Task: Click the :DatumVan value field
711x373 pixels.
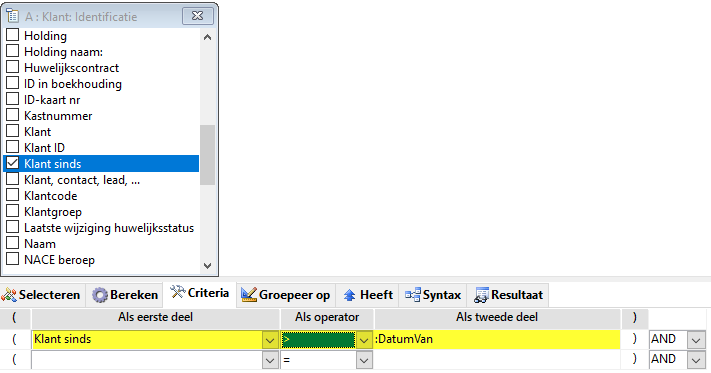Action: (497, 339)
